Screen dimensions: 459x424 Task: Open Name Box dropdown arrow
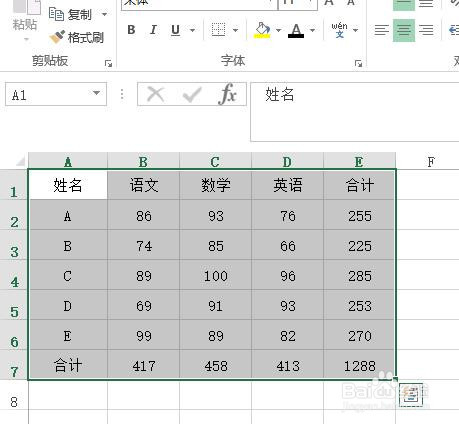click(96, 93)
